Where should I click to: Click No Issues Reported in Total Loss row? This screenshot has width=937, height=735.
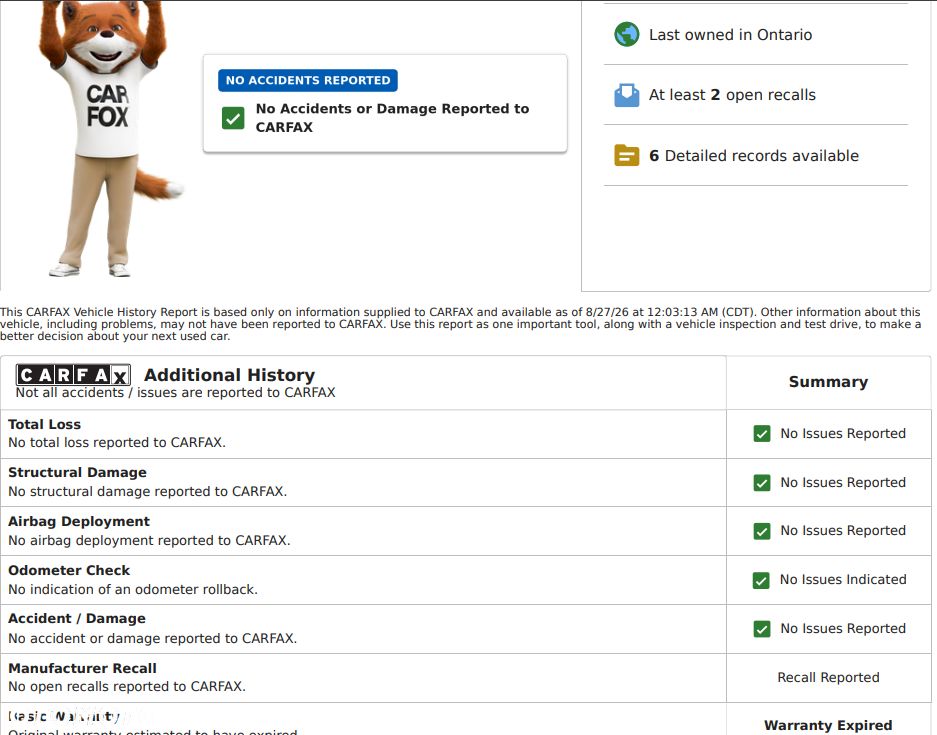[843, 434]
